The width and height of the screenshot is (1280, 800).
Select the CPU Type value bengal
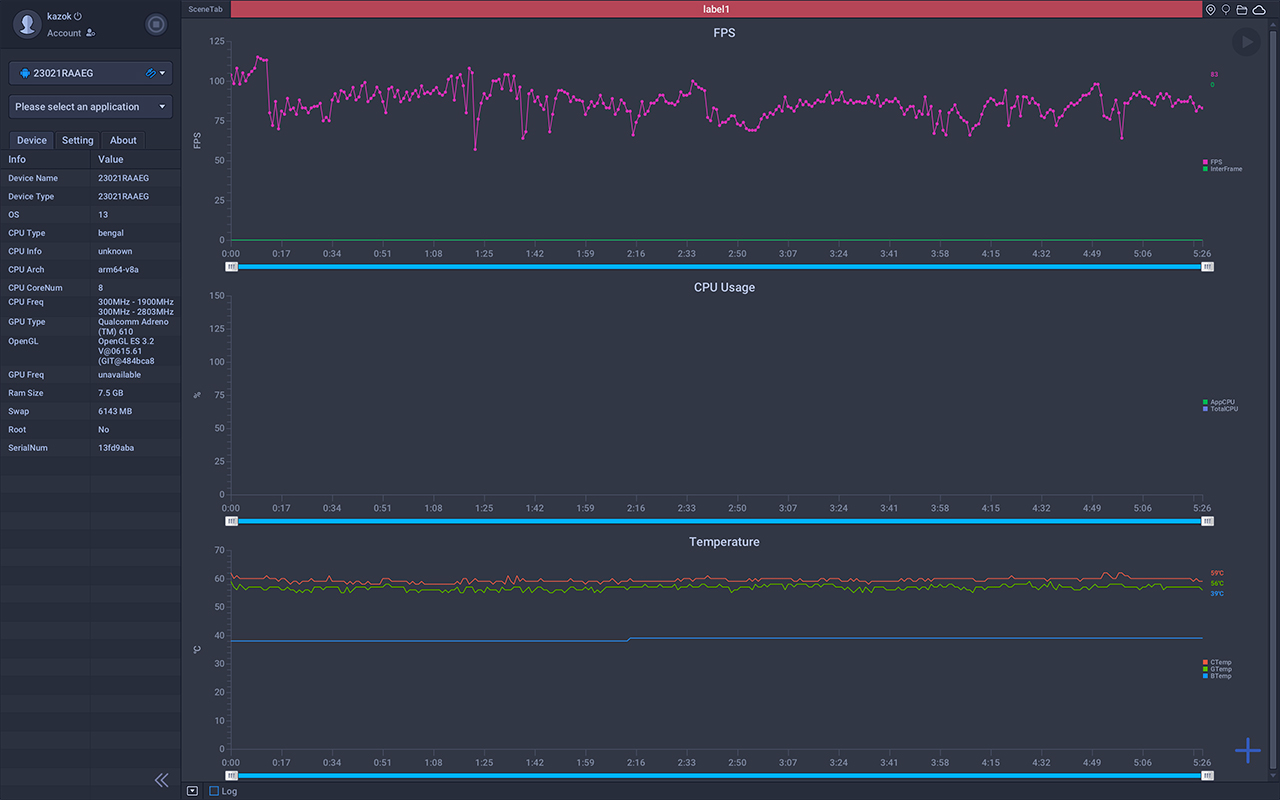(111, 233)
